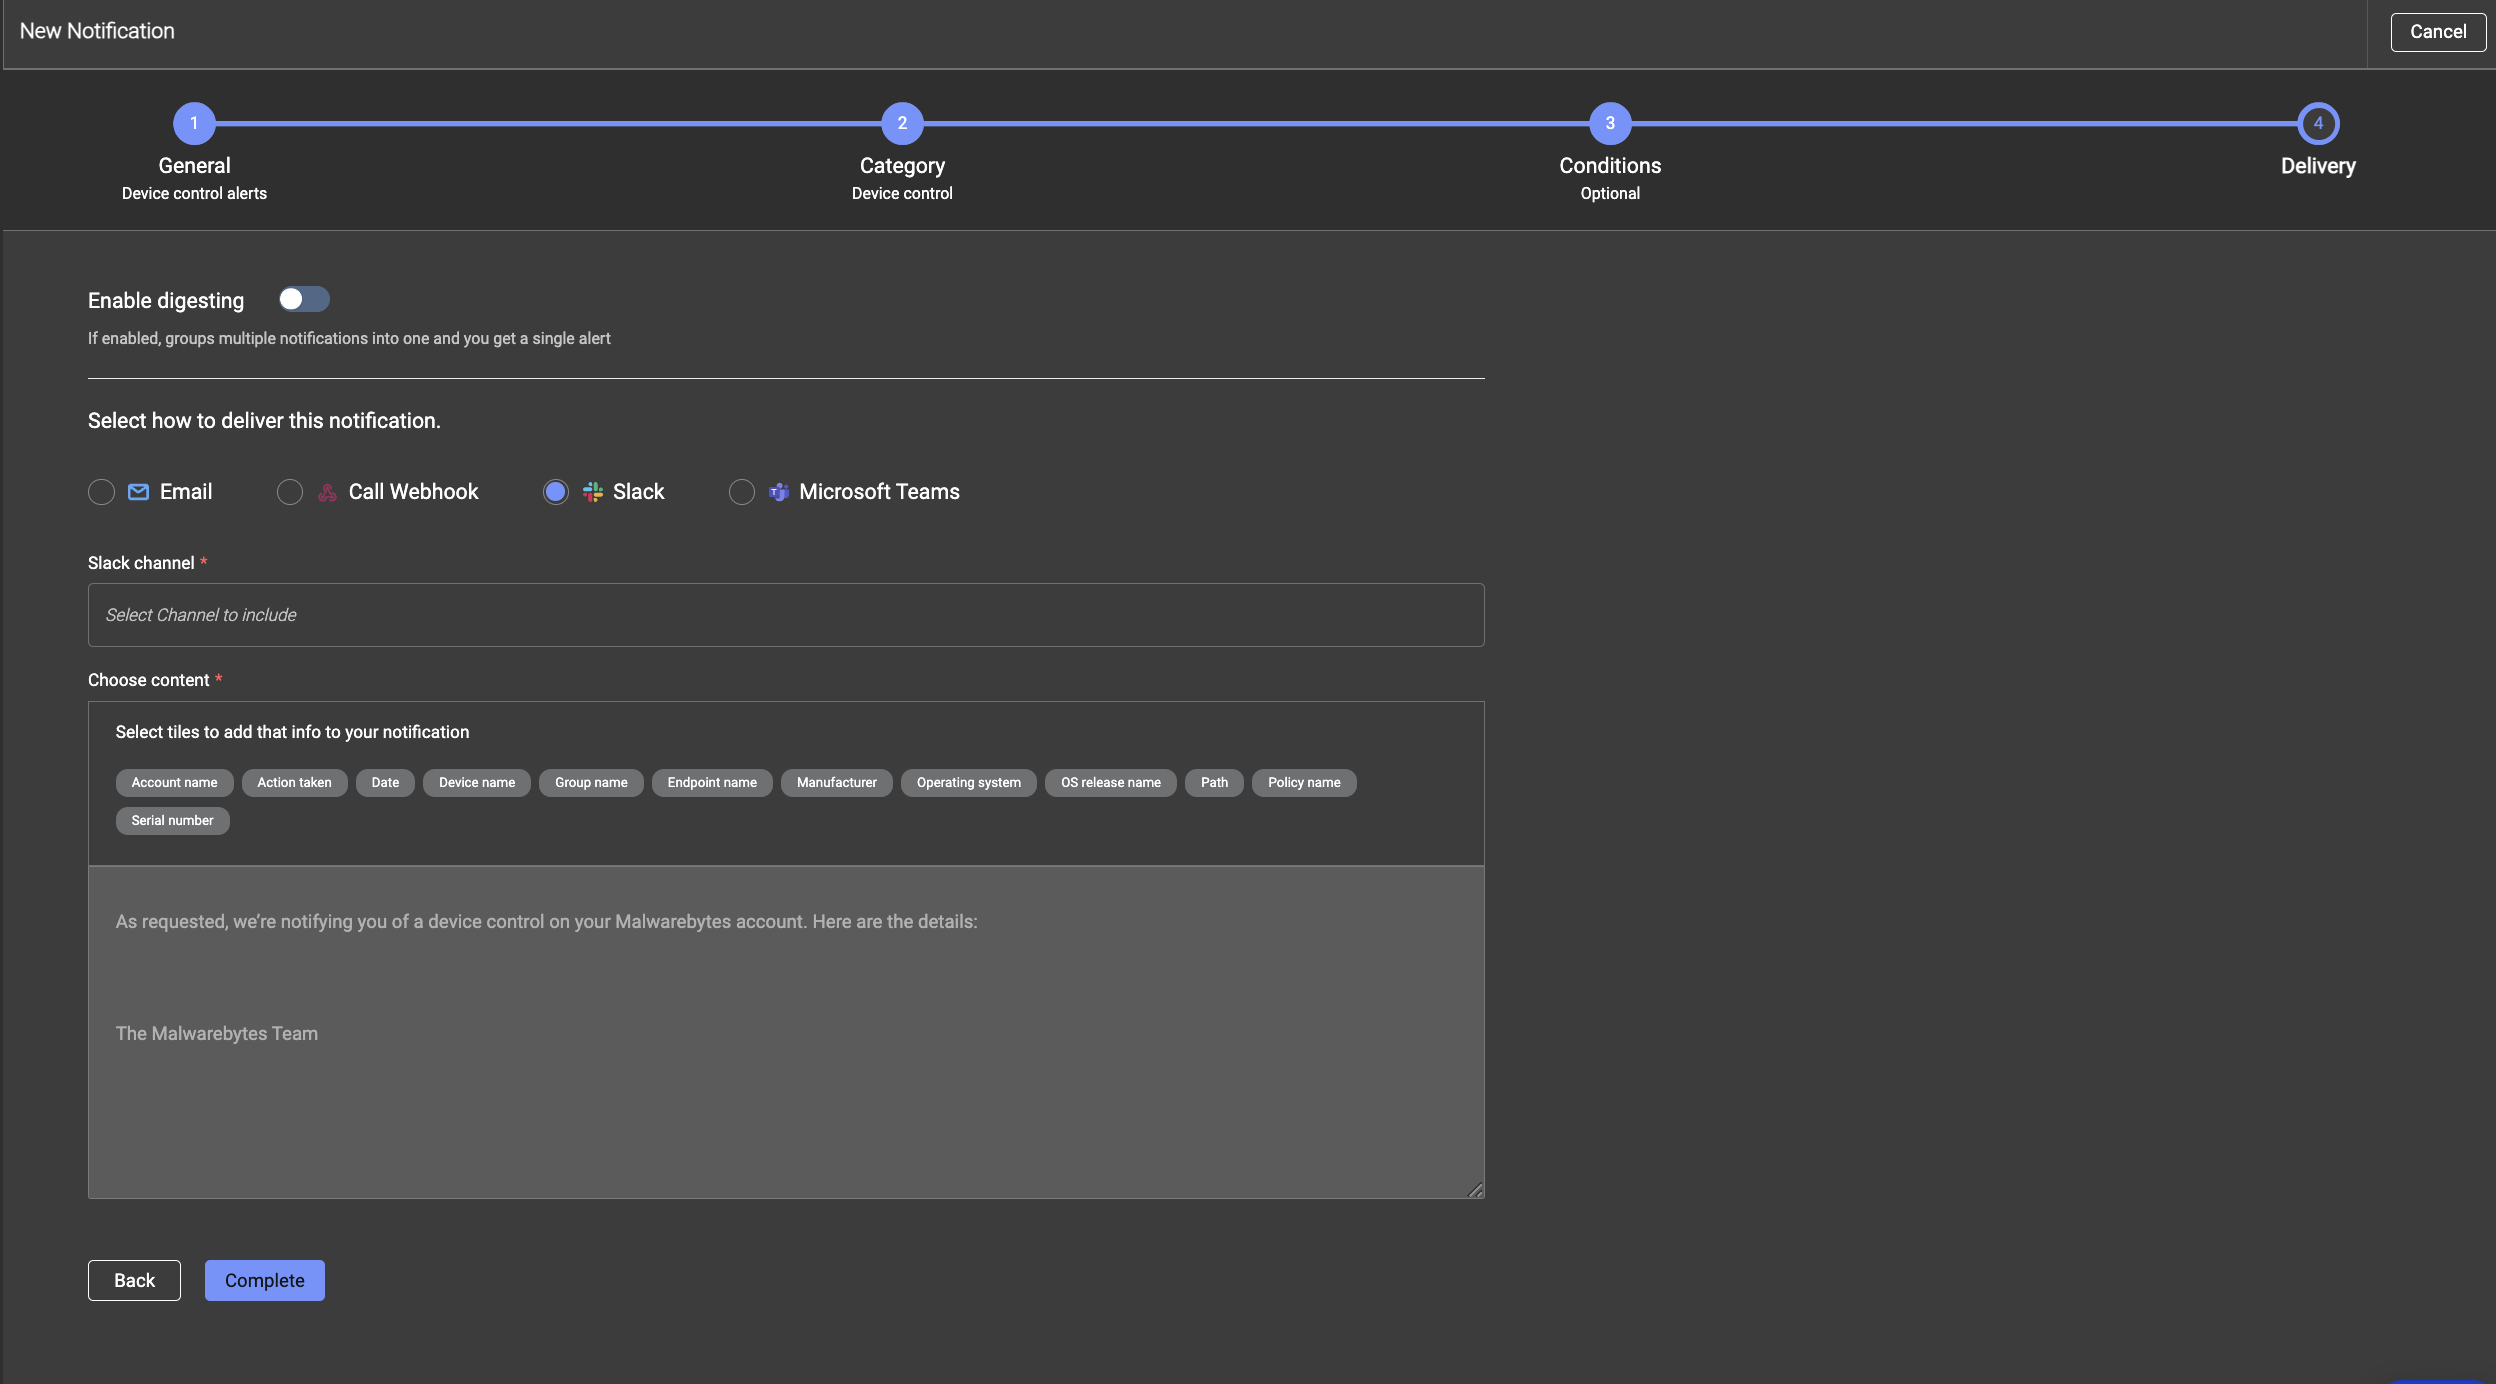Go to step 2 Category circle
The width and height of the screenshot is (2496, 1384).
pyautogui.click(x=902, y=124)
